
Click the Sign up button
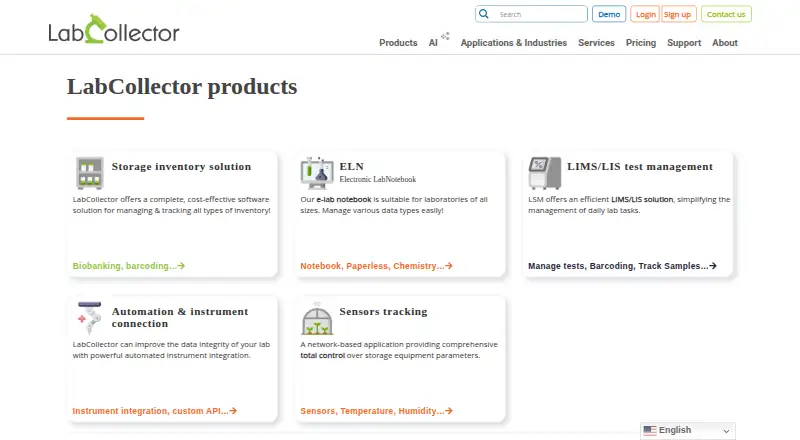(x=678, y=14)
